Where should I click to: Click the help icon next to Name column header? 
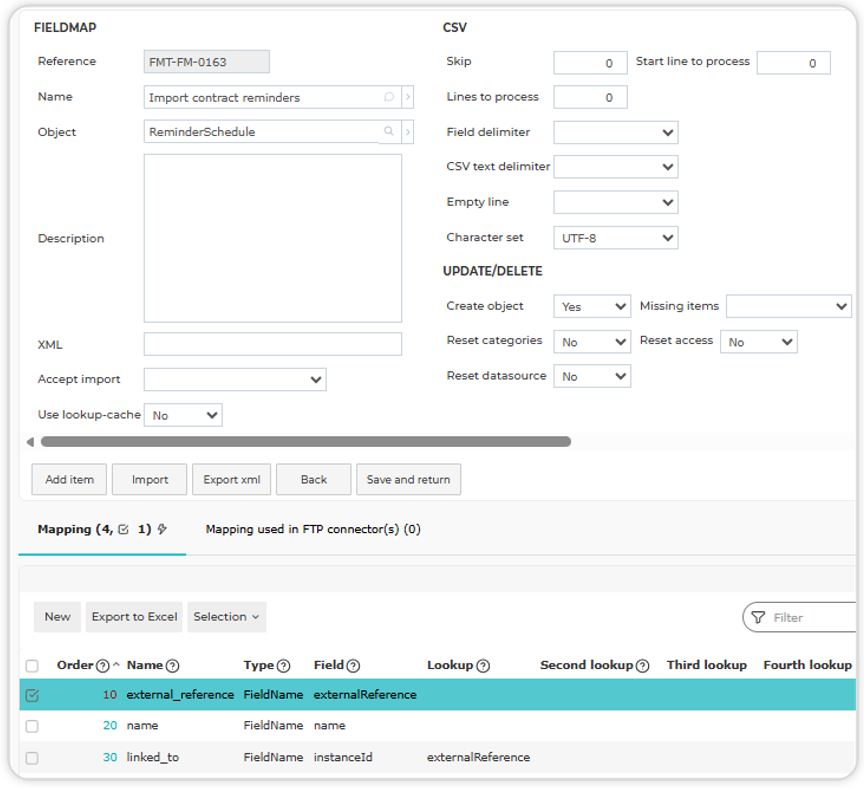point(172,666)
